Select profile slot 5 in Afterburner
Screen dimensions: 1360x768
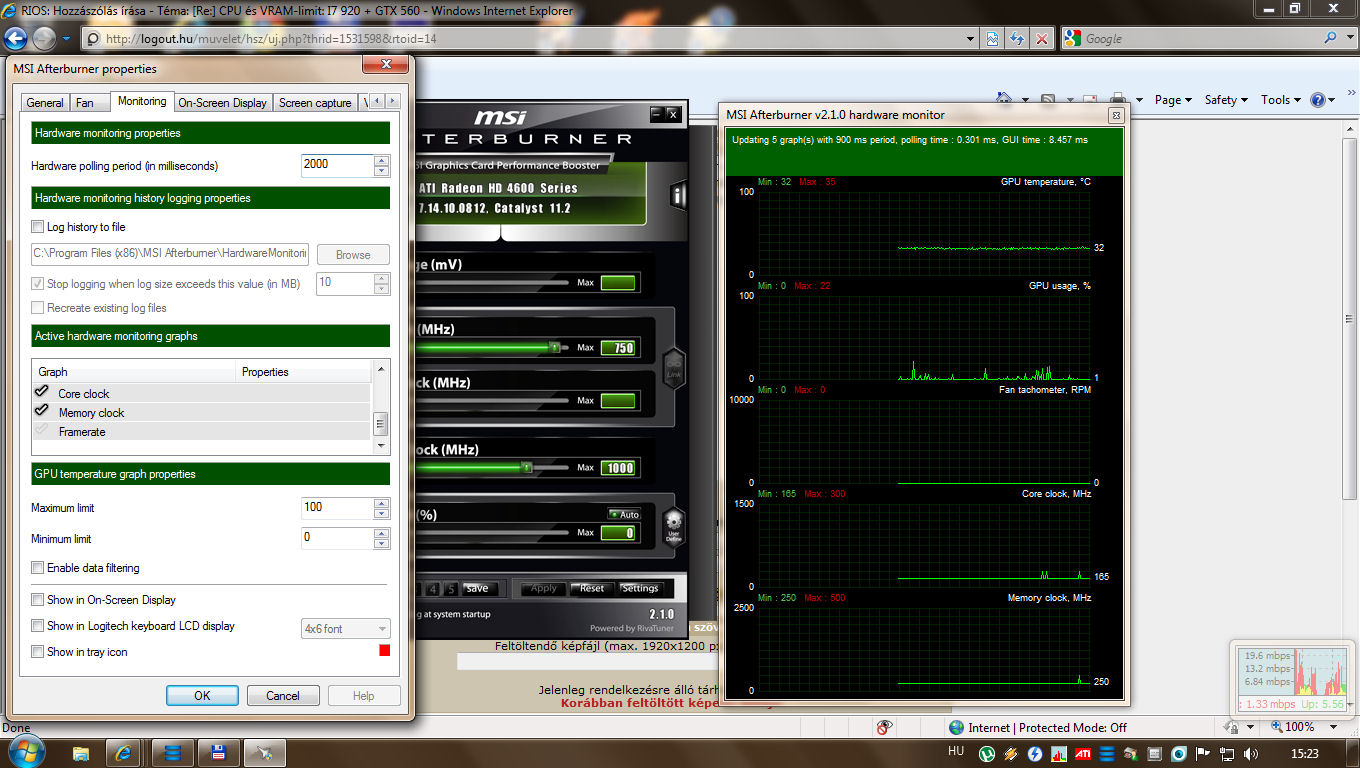click(x=450, y=589)
